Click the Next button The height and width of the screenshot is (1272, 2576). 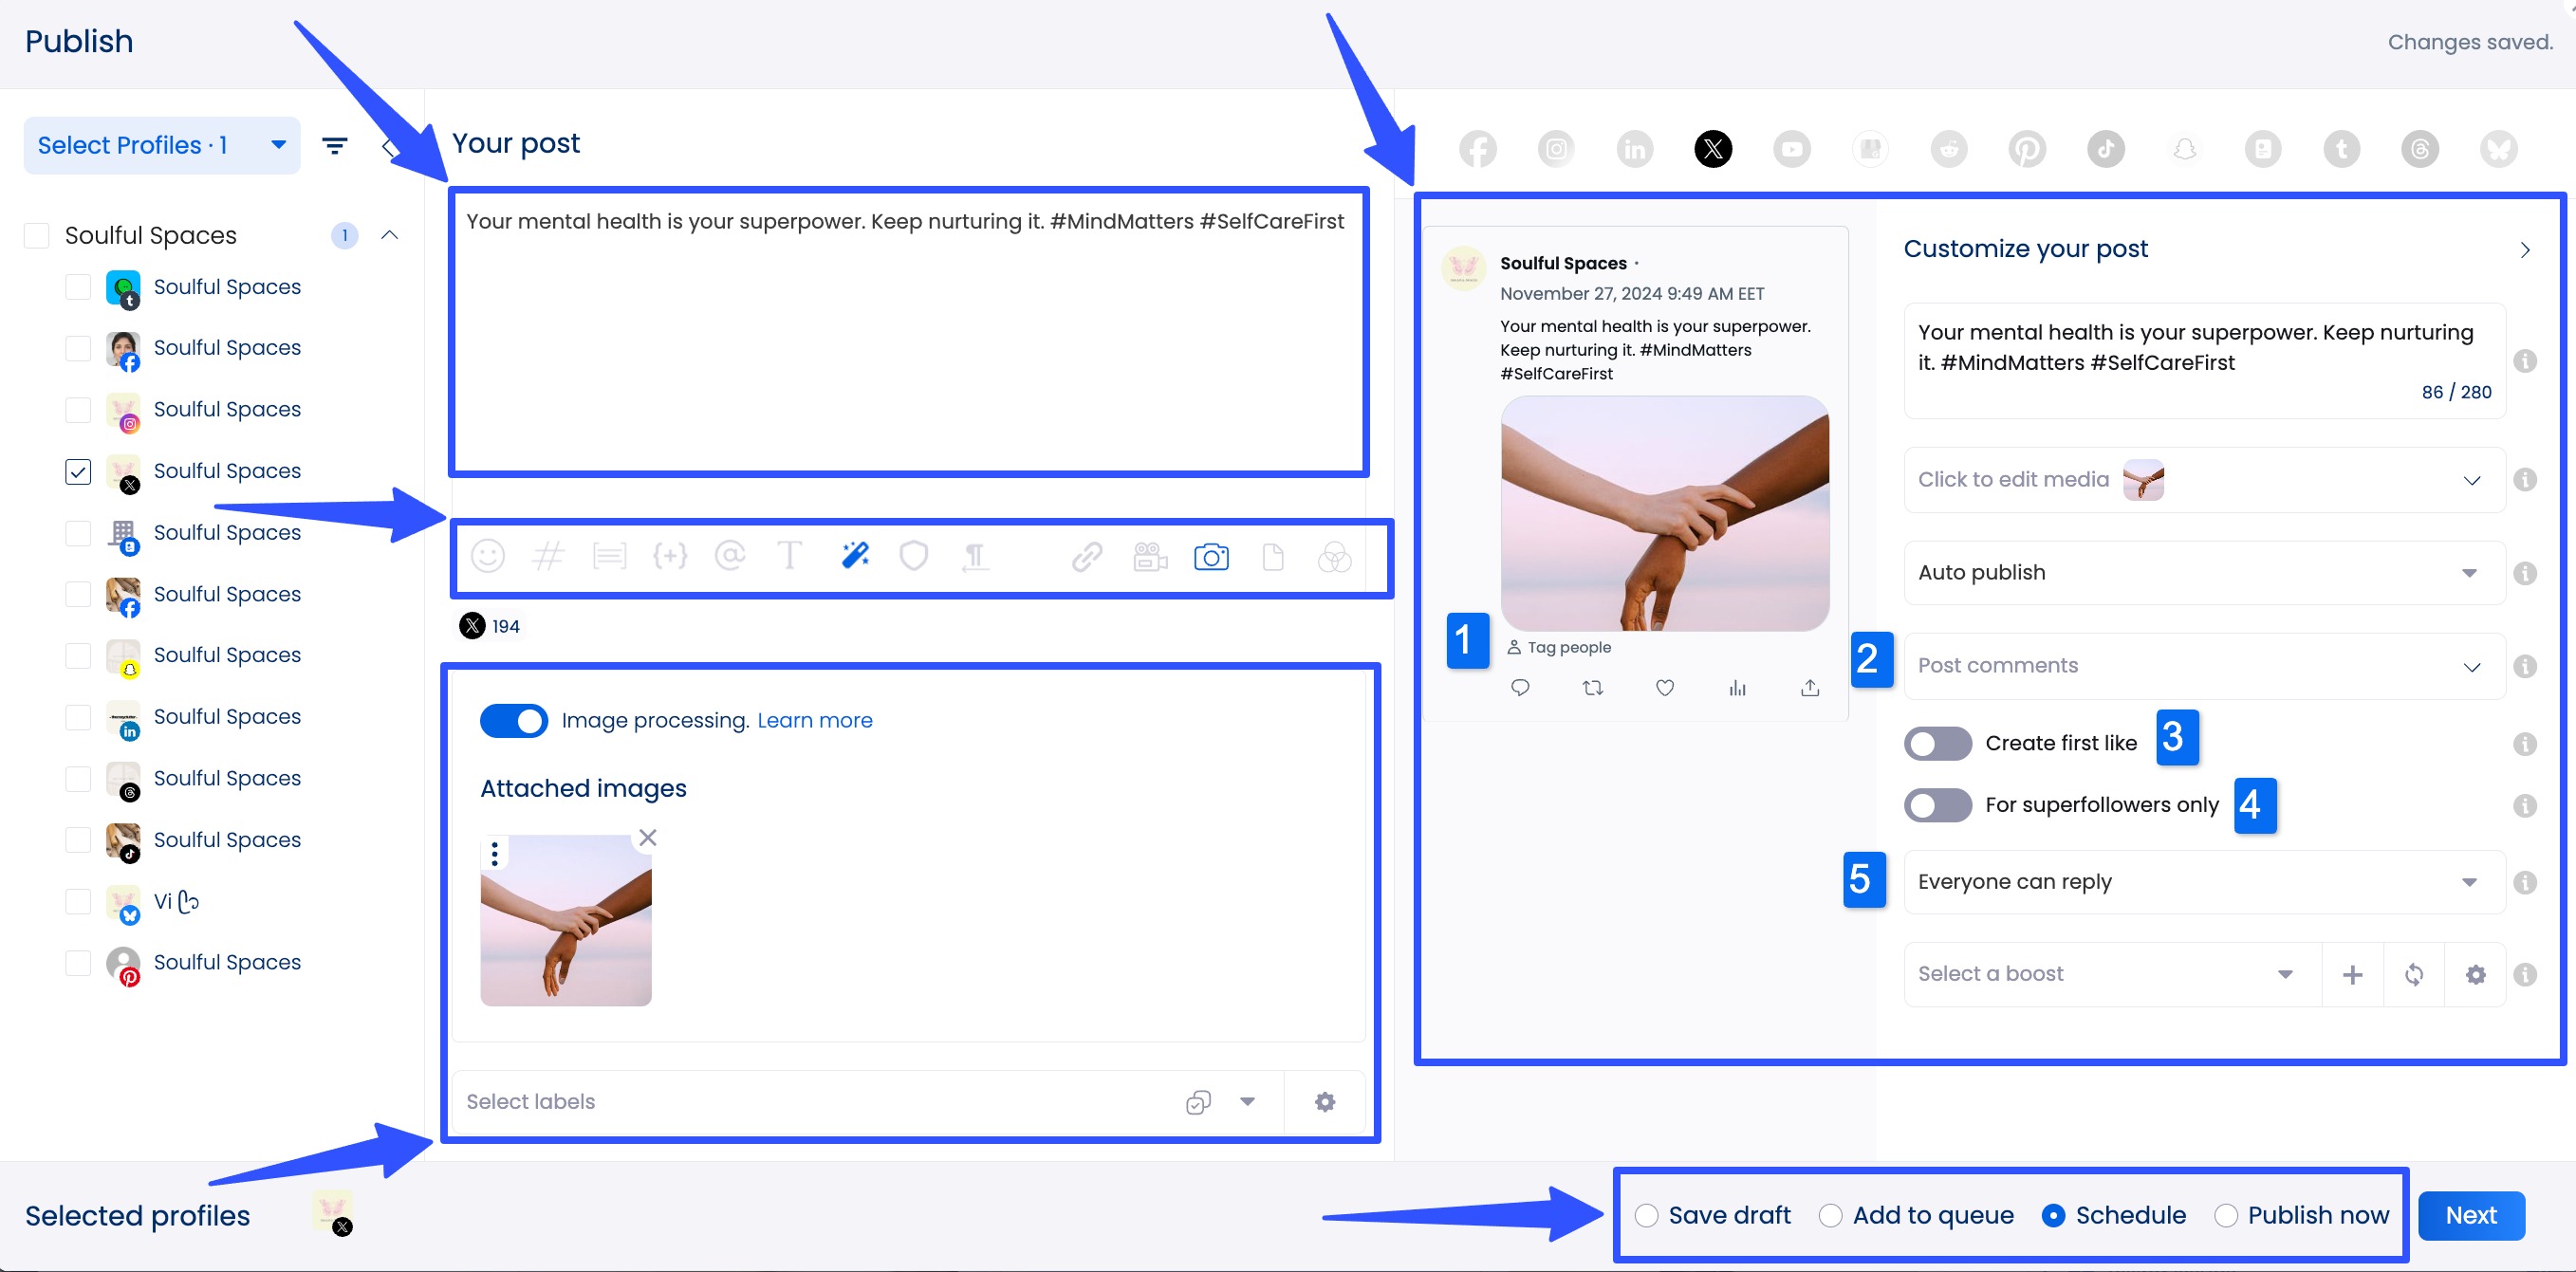point(2471,1215)
